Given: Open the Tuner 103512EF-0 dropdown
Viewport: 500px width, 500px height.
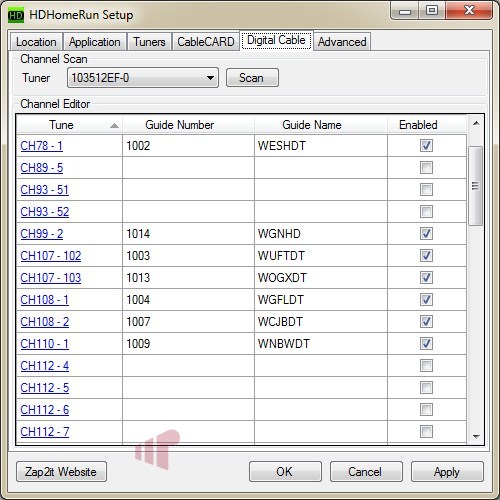Looking at the screenshot, I should (143, 78).
